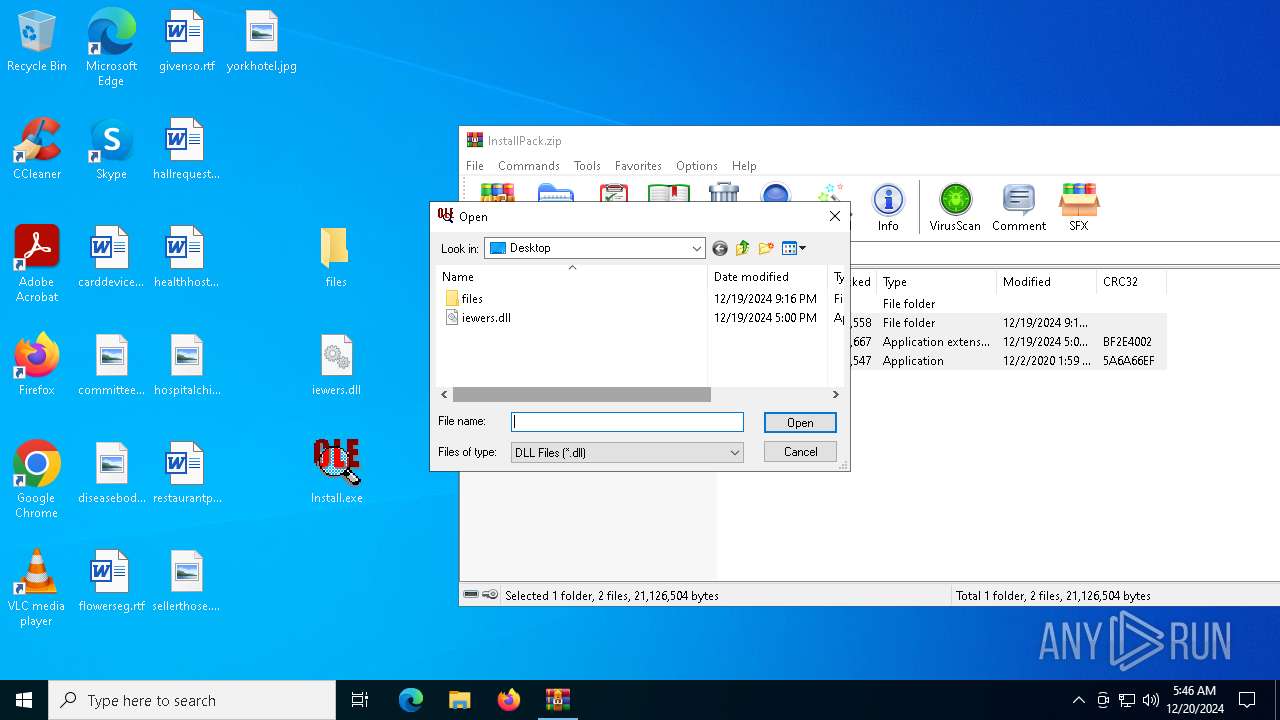Select Install.exe on the desktop
Screen dimensions: 1280x720
336,473
